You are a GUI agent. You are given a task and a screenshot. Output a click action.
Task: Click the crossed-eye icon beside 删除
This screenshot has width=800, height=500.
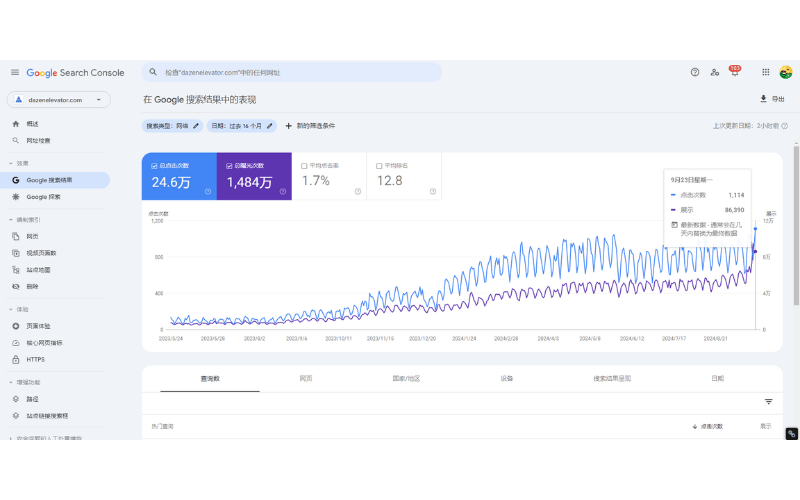point(15,286)
